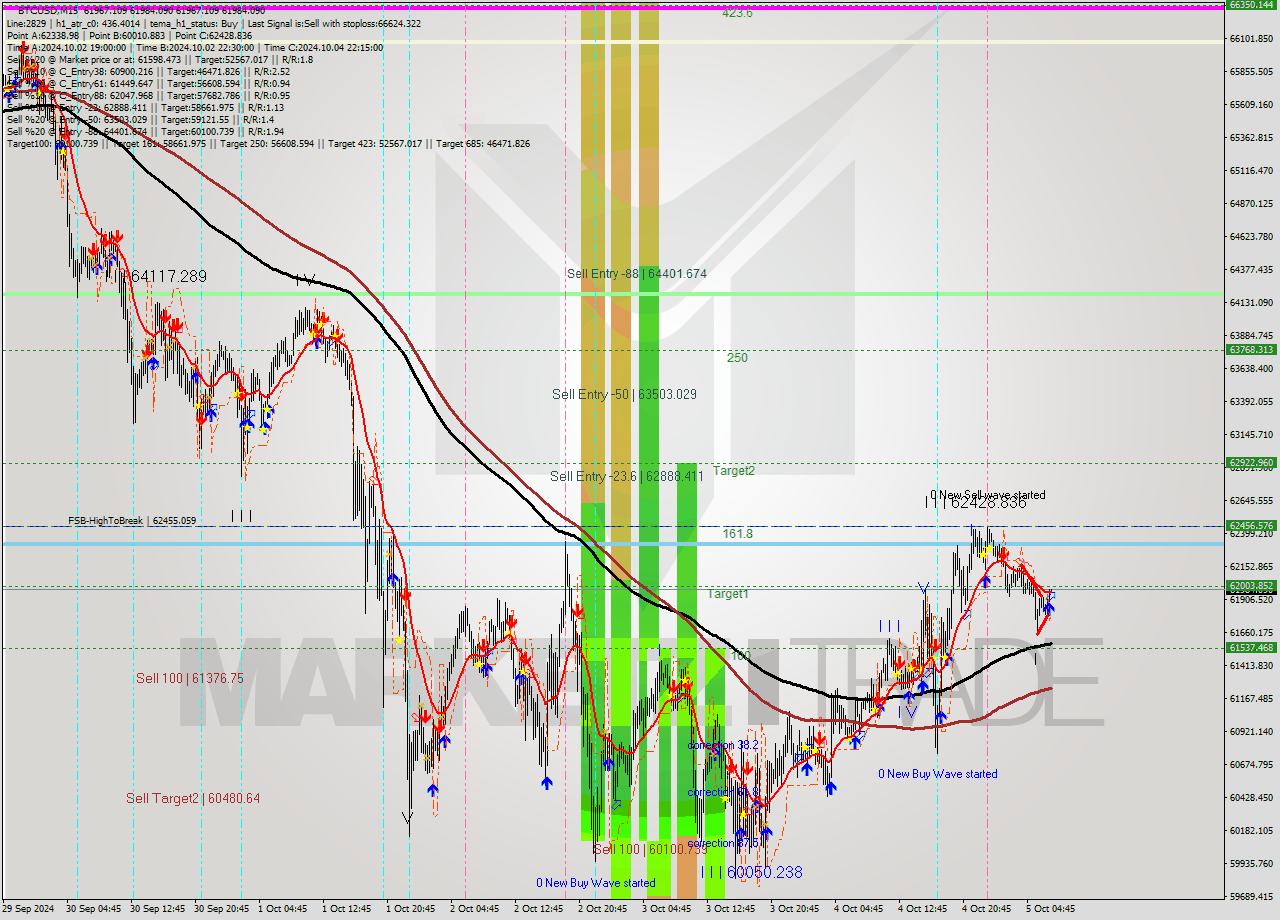1280x920 pixels.
Task: Click the 66101.890 price axis value
Action: pos(1251,38)
